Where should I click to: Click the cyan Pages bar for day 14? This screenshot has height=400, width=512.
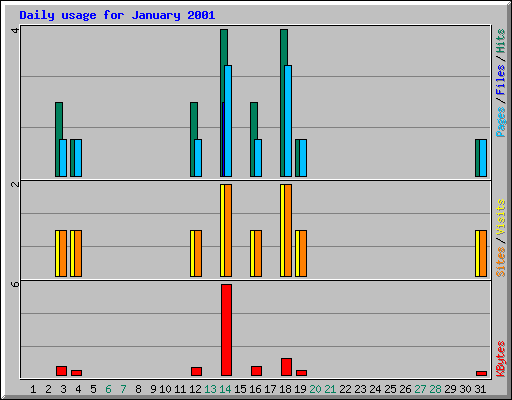[228, 121]
